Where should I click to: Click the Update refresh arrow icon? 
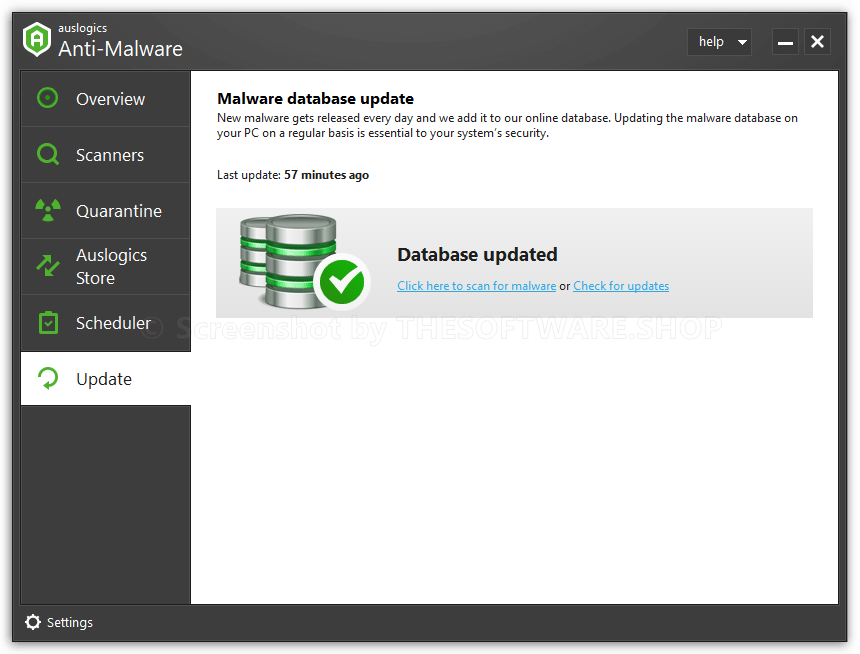tap(48, 379)
